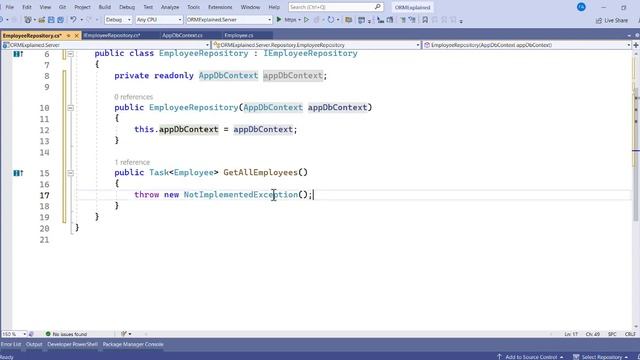
Task: Click the Save All icon in toolbar
Action: [x=60, y=20]
